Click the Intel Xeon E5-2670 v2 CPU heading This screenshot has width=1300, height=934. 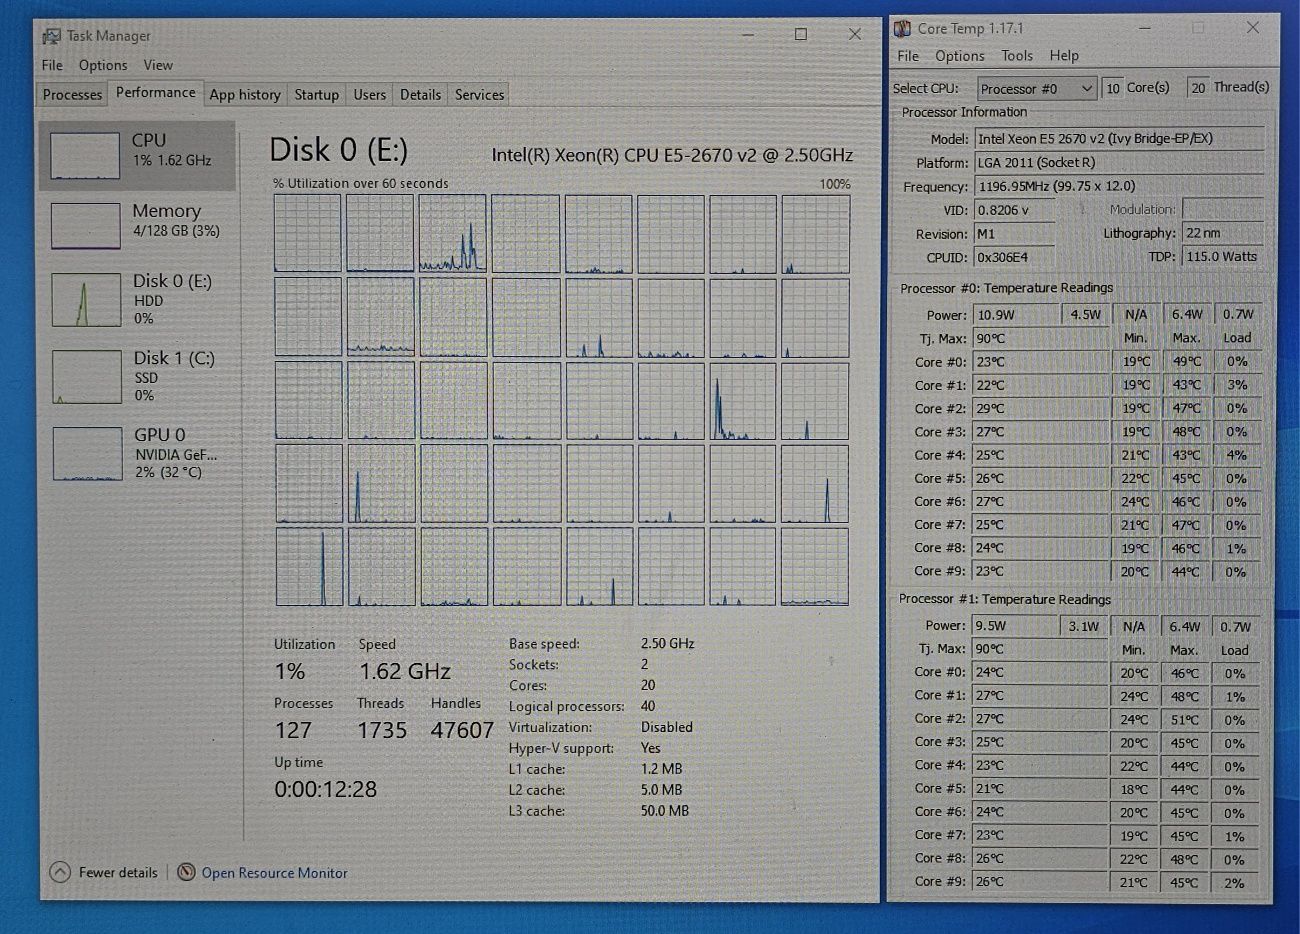click(672, 155)
